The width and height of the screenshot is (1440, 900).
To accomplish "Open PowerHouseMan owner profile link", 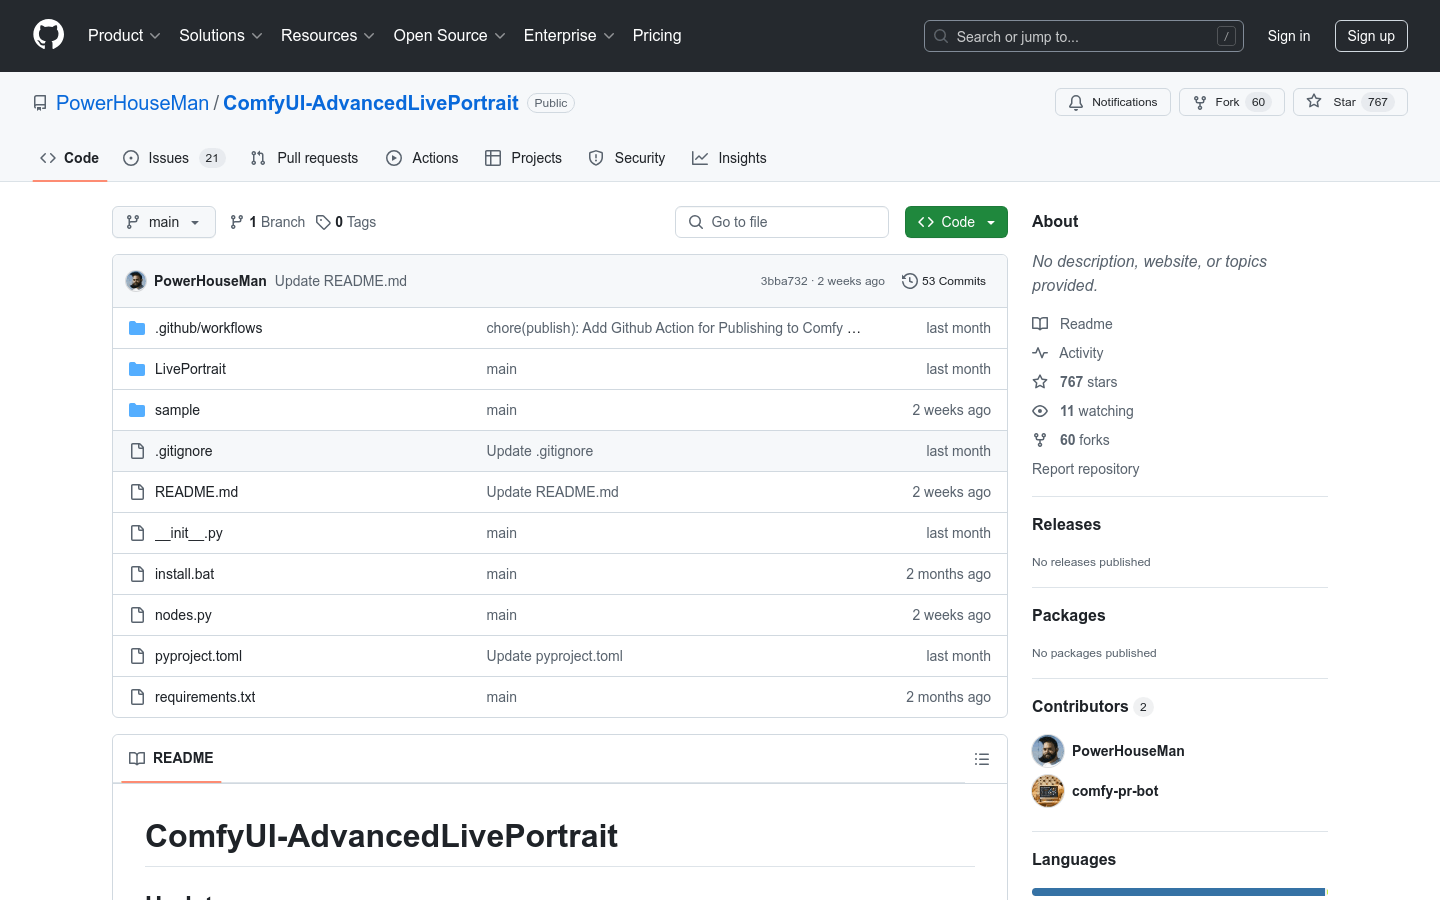I will click(132, 103).
